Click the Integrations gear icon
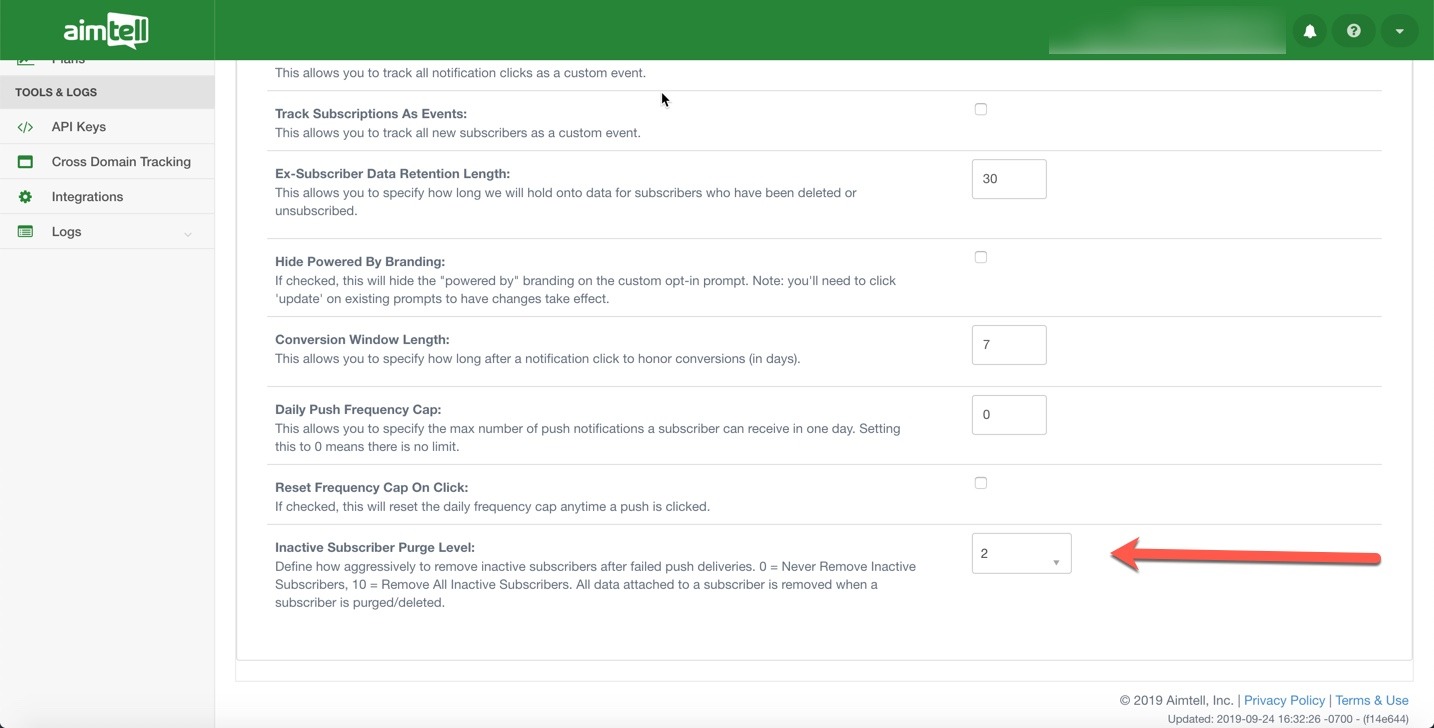 [26, 197]
